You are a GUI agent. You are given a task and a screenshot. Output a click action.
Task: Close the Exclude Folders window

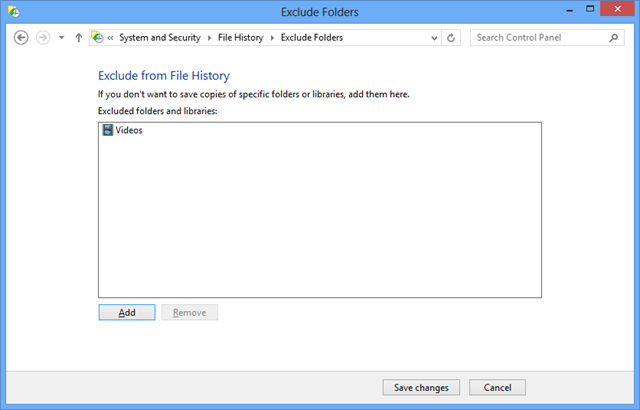[617, 12]
